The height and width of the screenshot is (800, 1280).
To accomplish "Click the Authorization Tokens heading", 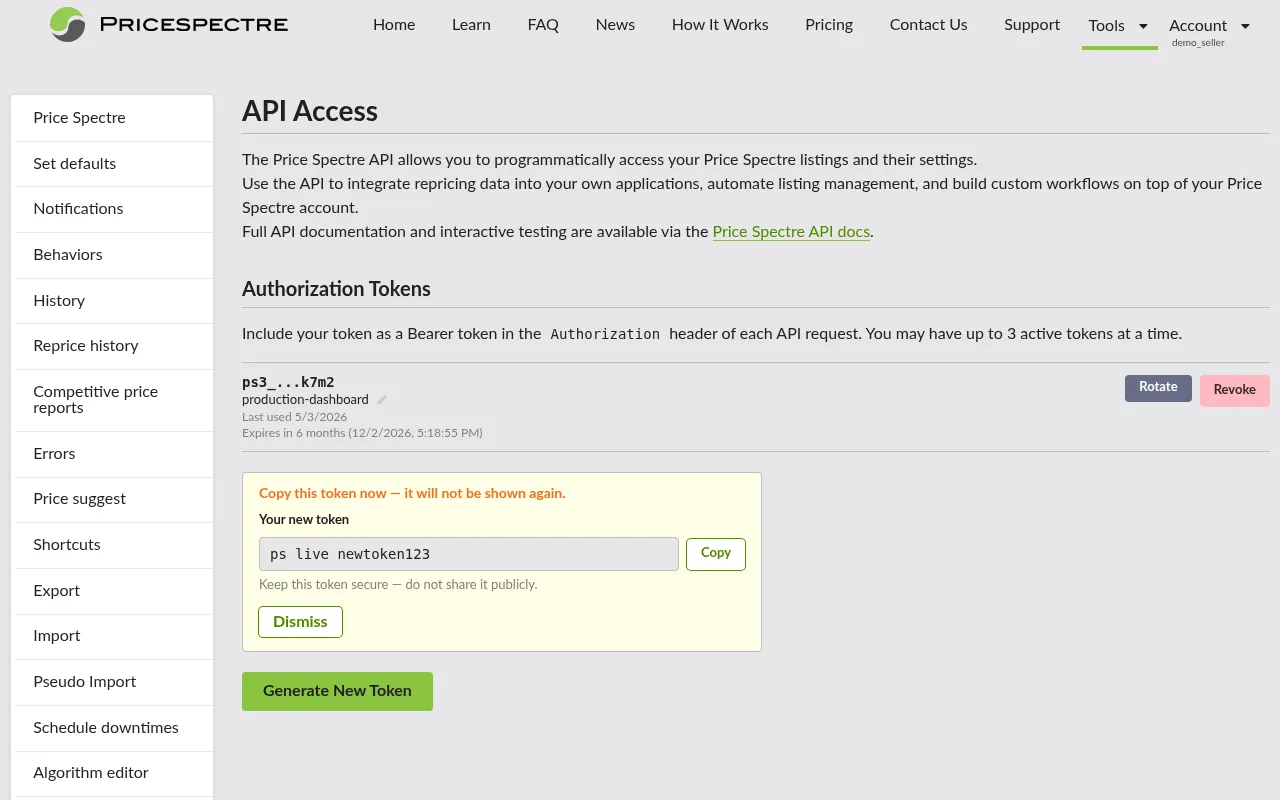I will click(336, 289).
